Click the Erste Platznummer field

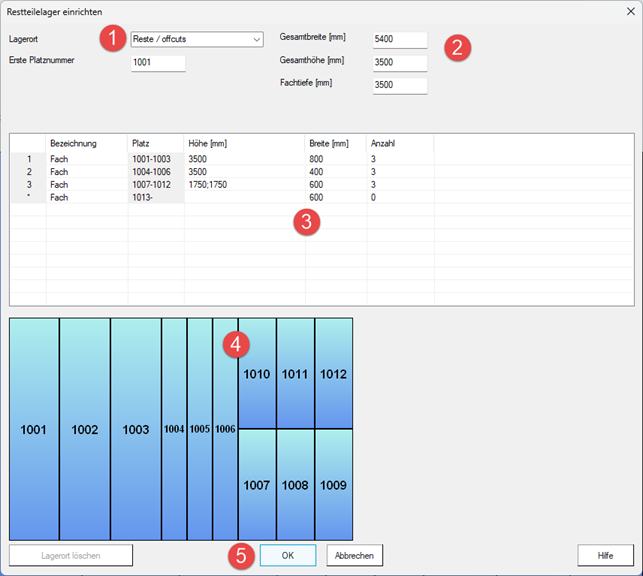(x=158, y=63)
